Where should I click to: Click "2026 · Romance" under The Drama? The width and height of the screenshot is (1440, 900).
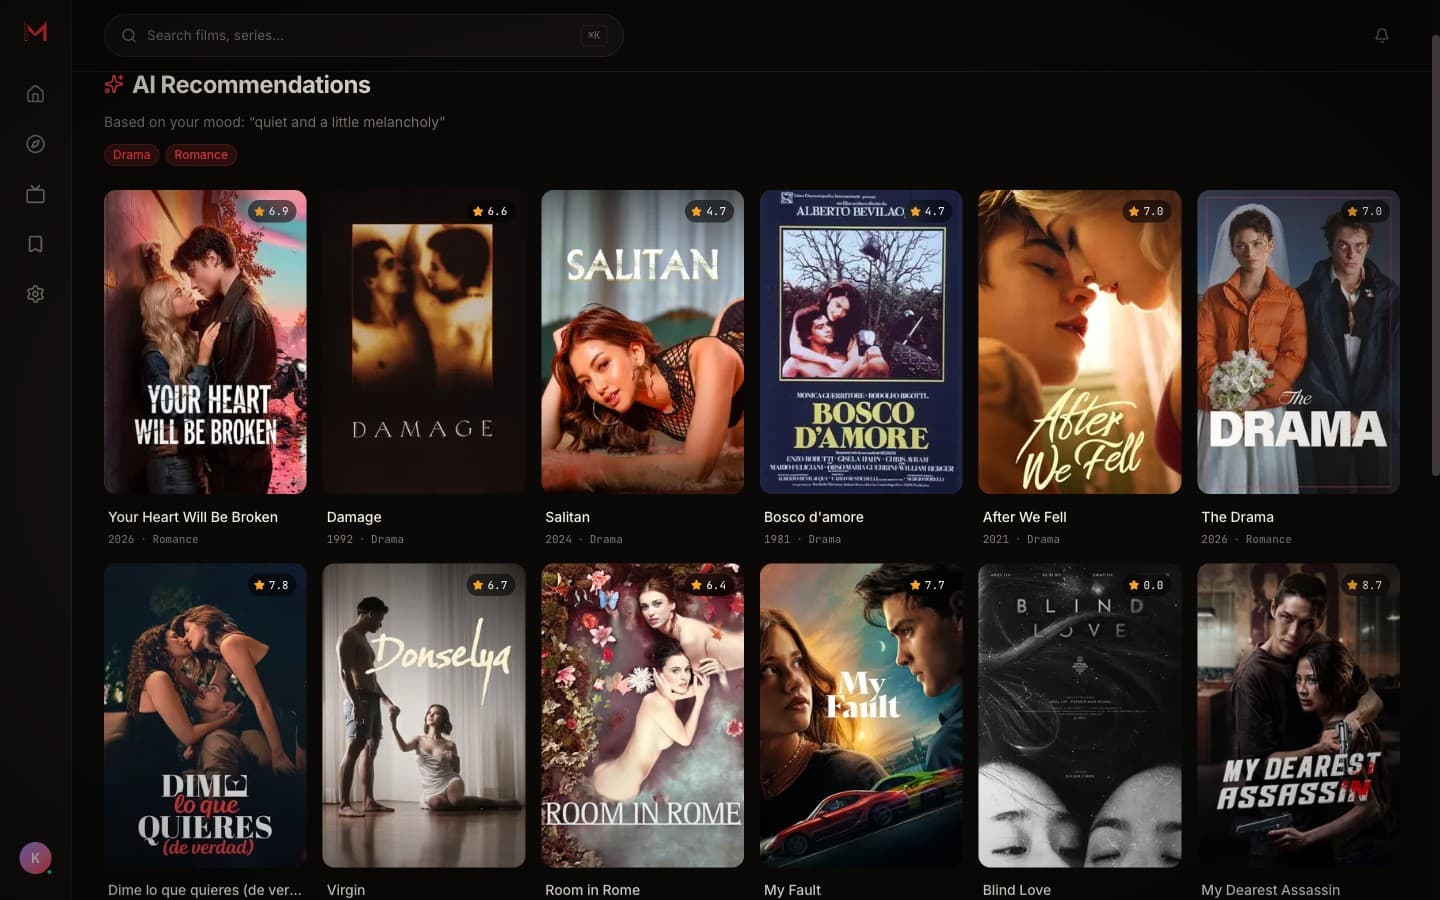pos(1246,539)
